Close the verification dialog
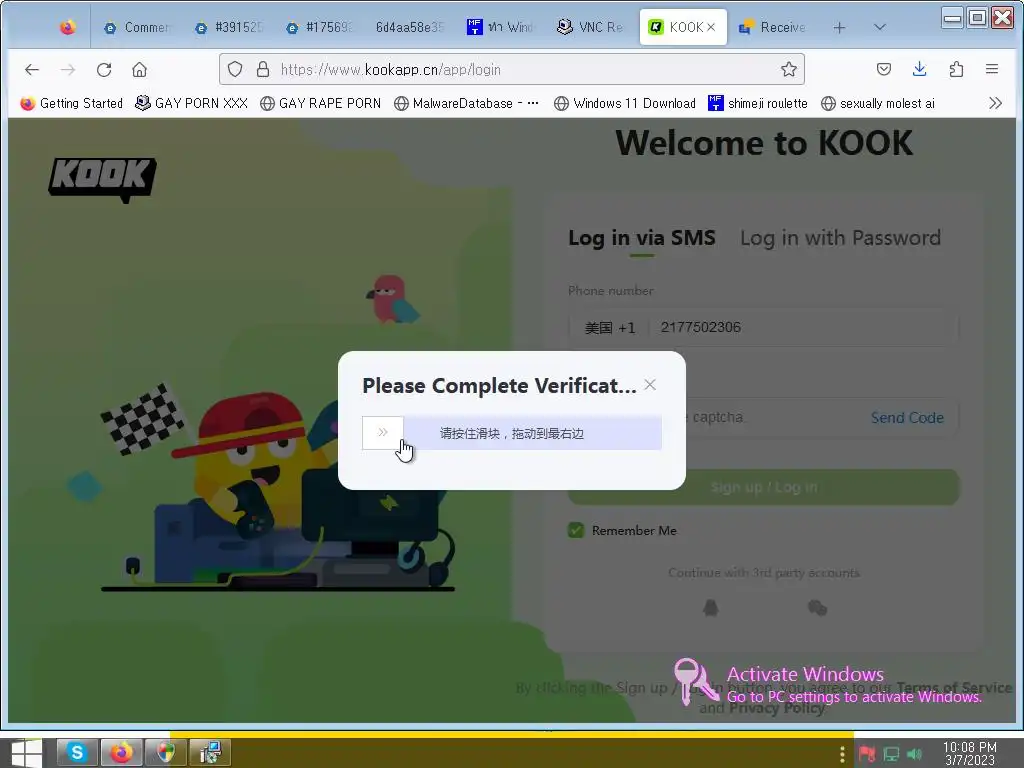The image size is (1024, 768). (650, 385)
